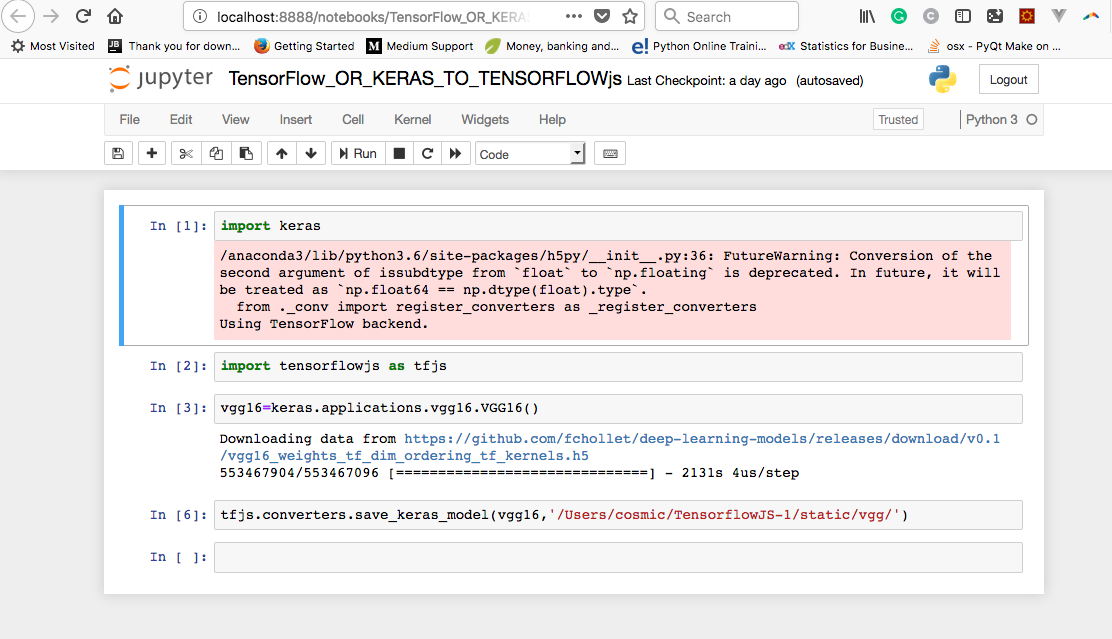Viewport: 1112px width, 639px height.
Task: Click the empty code cell input
Action: pyautogui.click(x=618, y=557)
